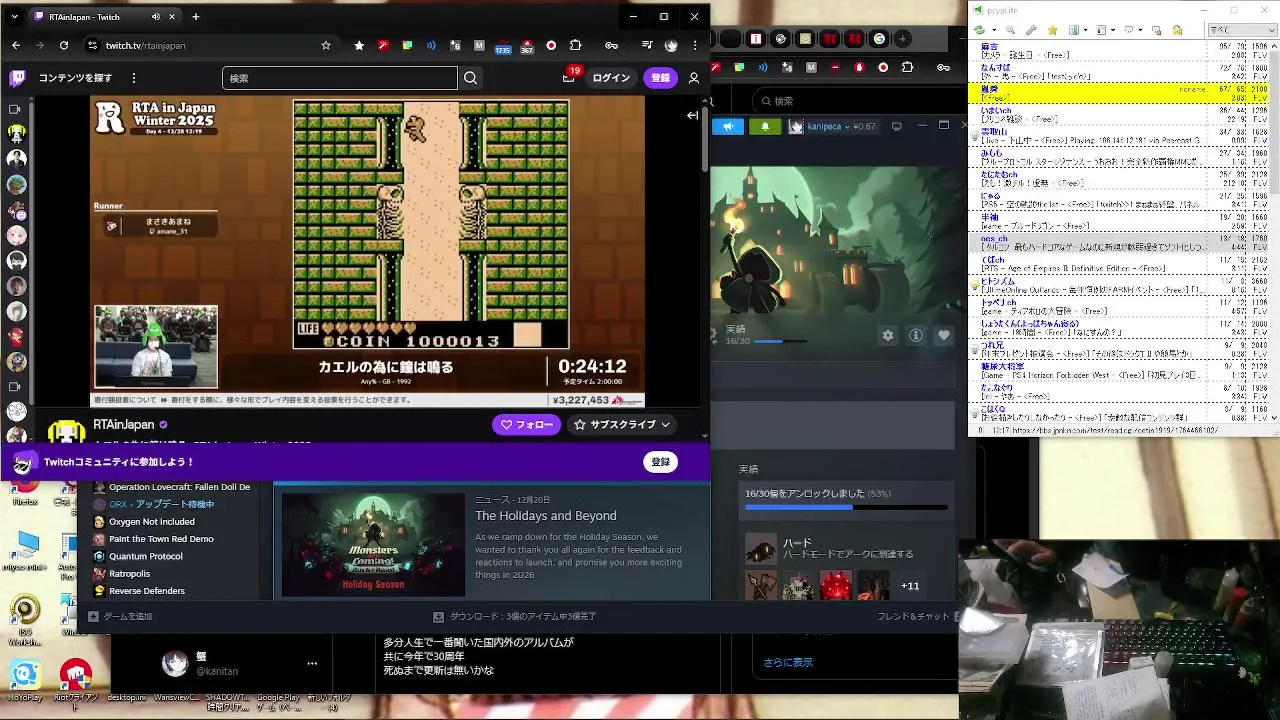Open Twitch notifications inbox with 19 badge

(569, 77)
